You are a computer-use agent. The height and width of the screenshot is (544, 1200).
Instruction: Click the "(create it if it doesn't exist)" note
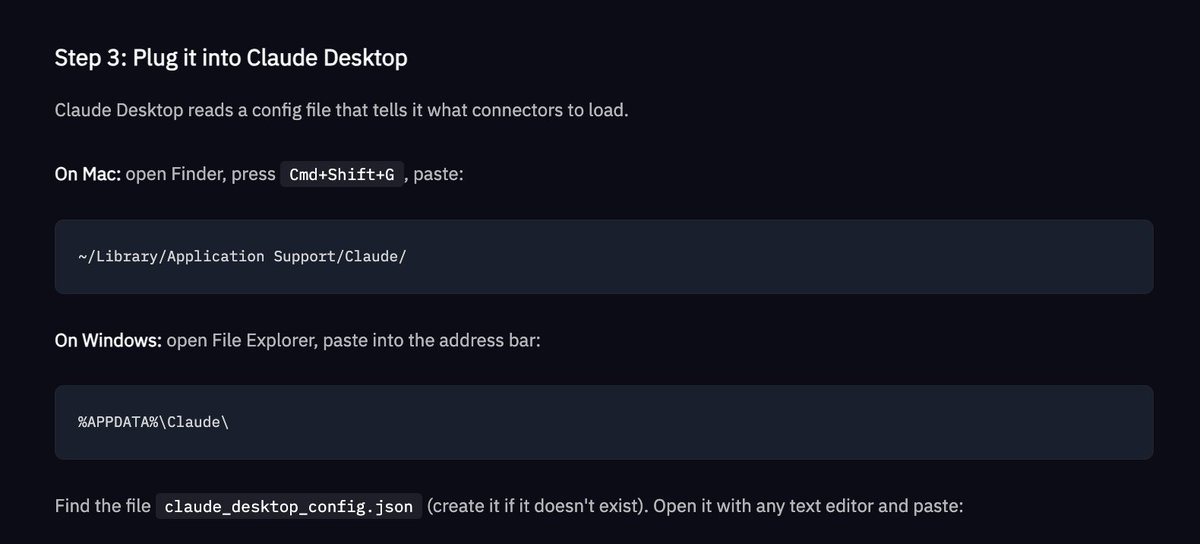click(x=533, y=506)
